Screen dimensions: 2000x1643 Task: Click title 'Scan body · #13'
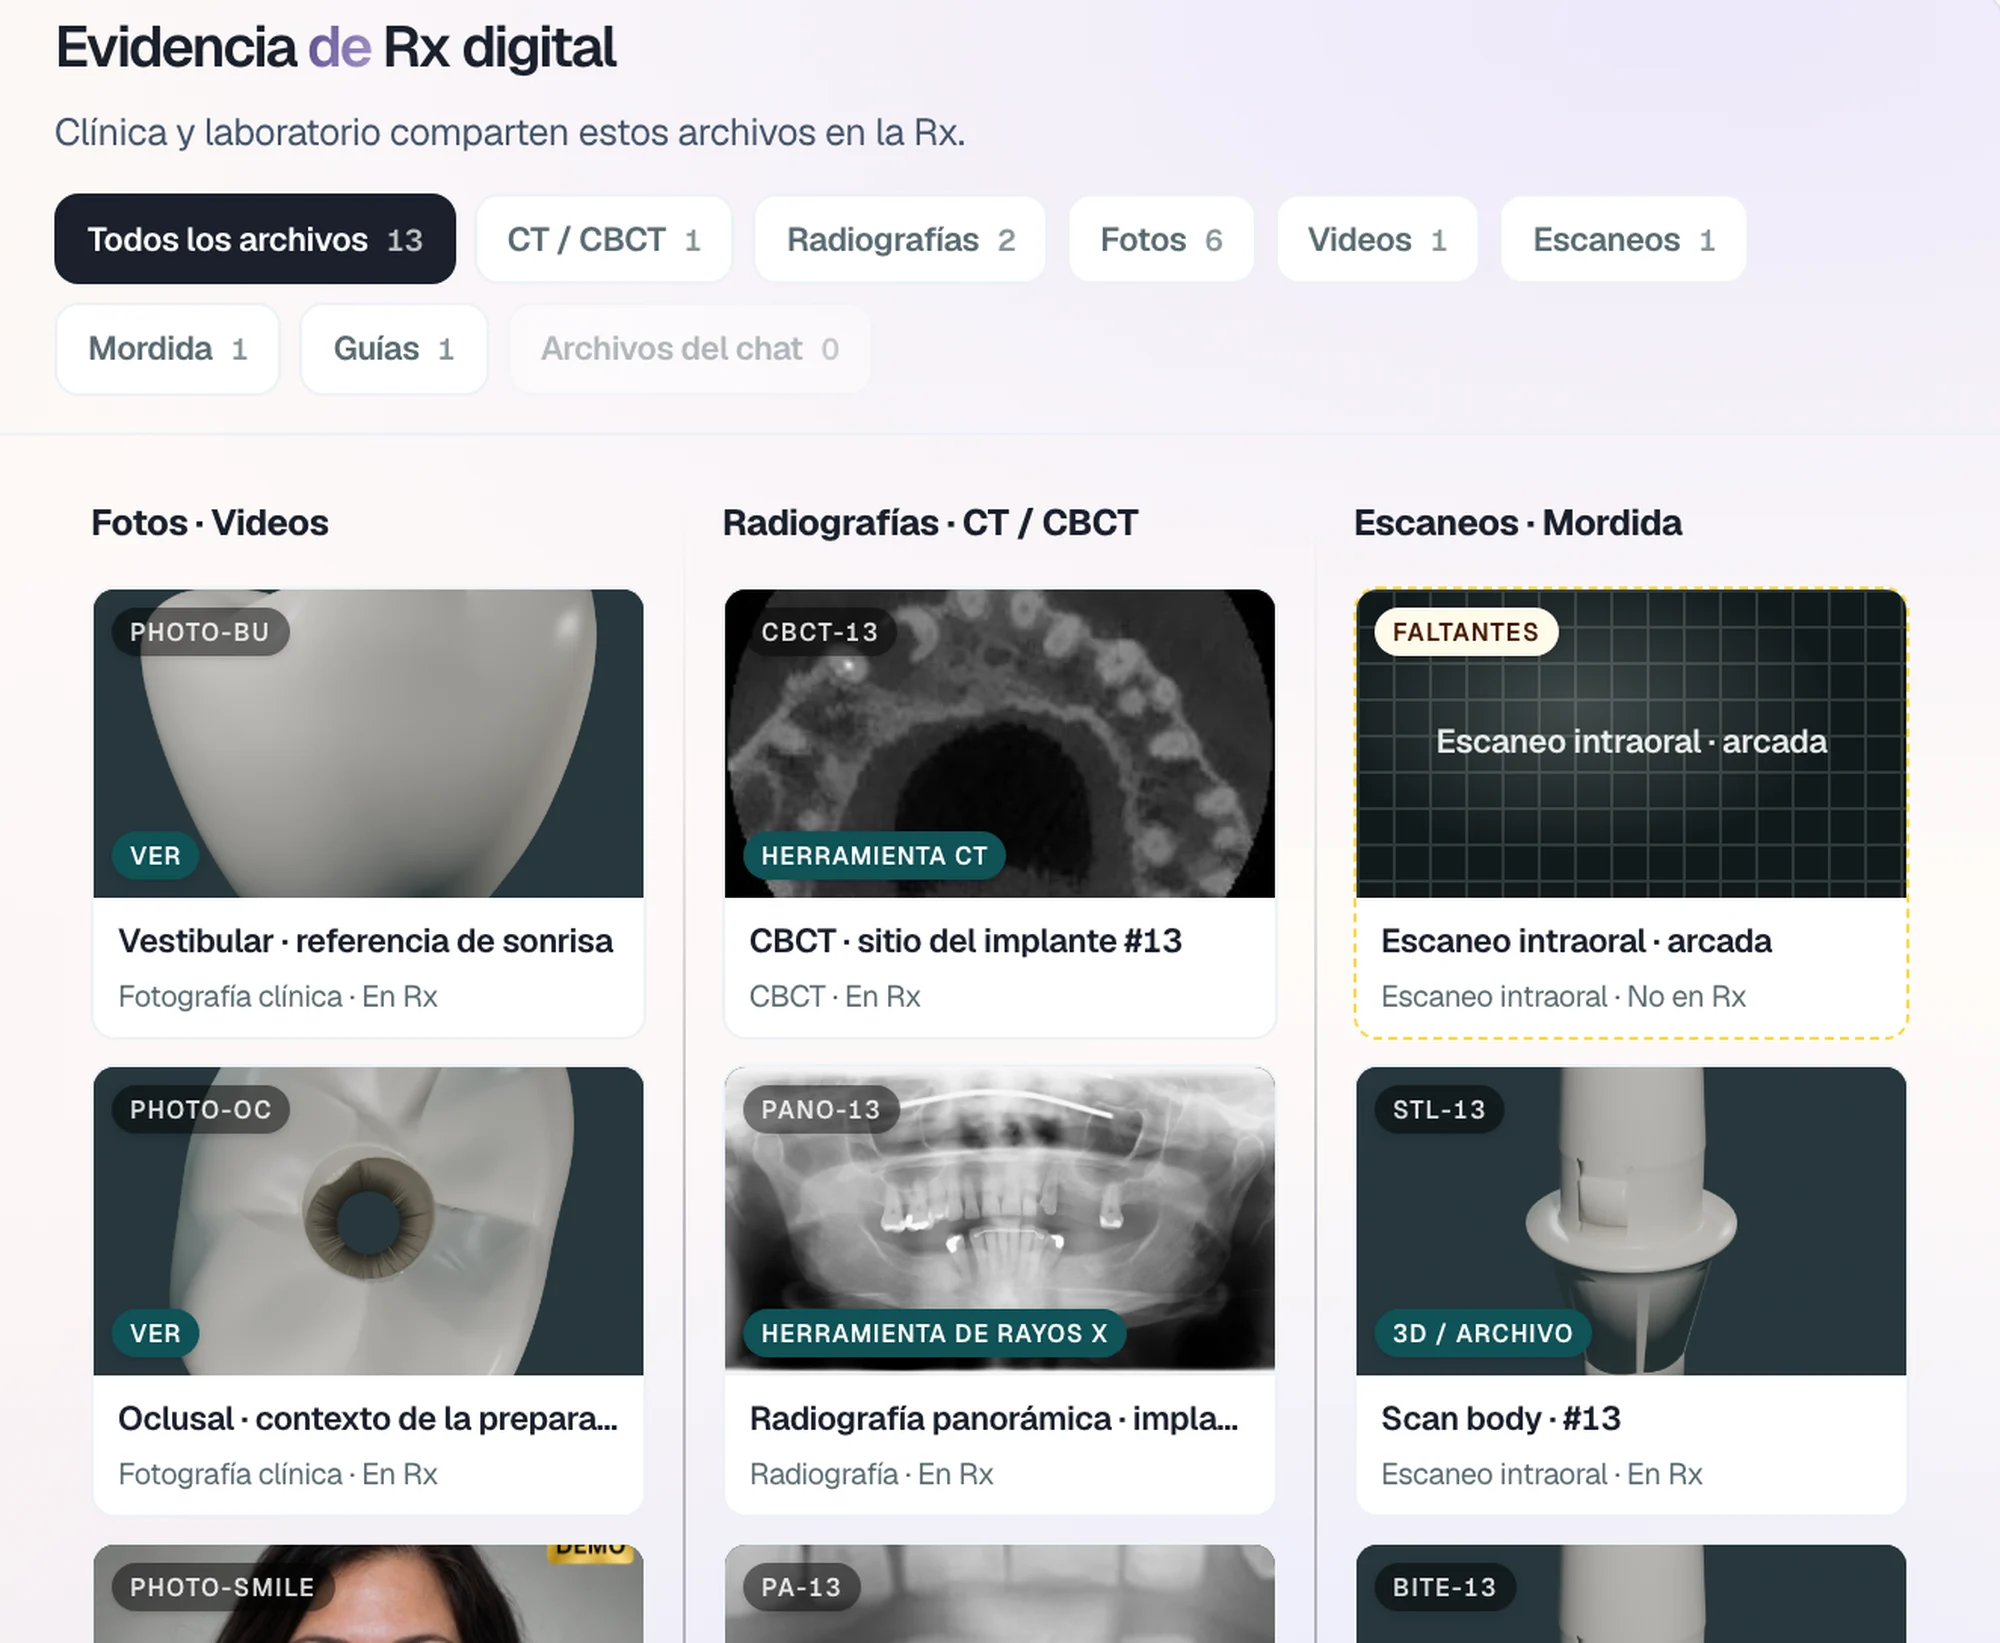click(x=1500, y=1419)
